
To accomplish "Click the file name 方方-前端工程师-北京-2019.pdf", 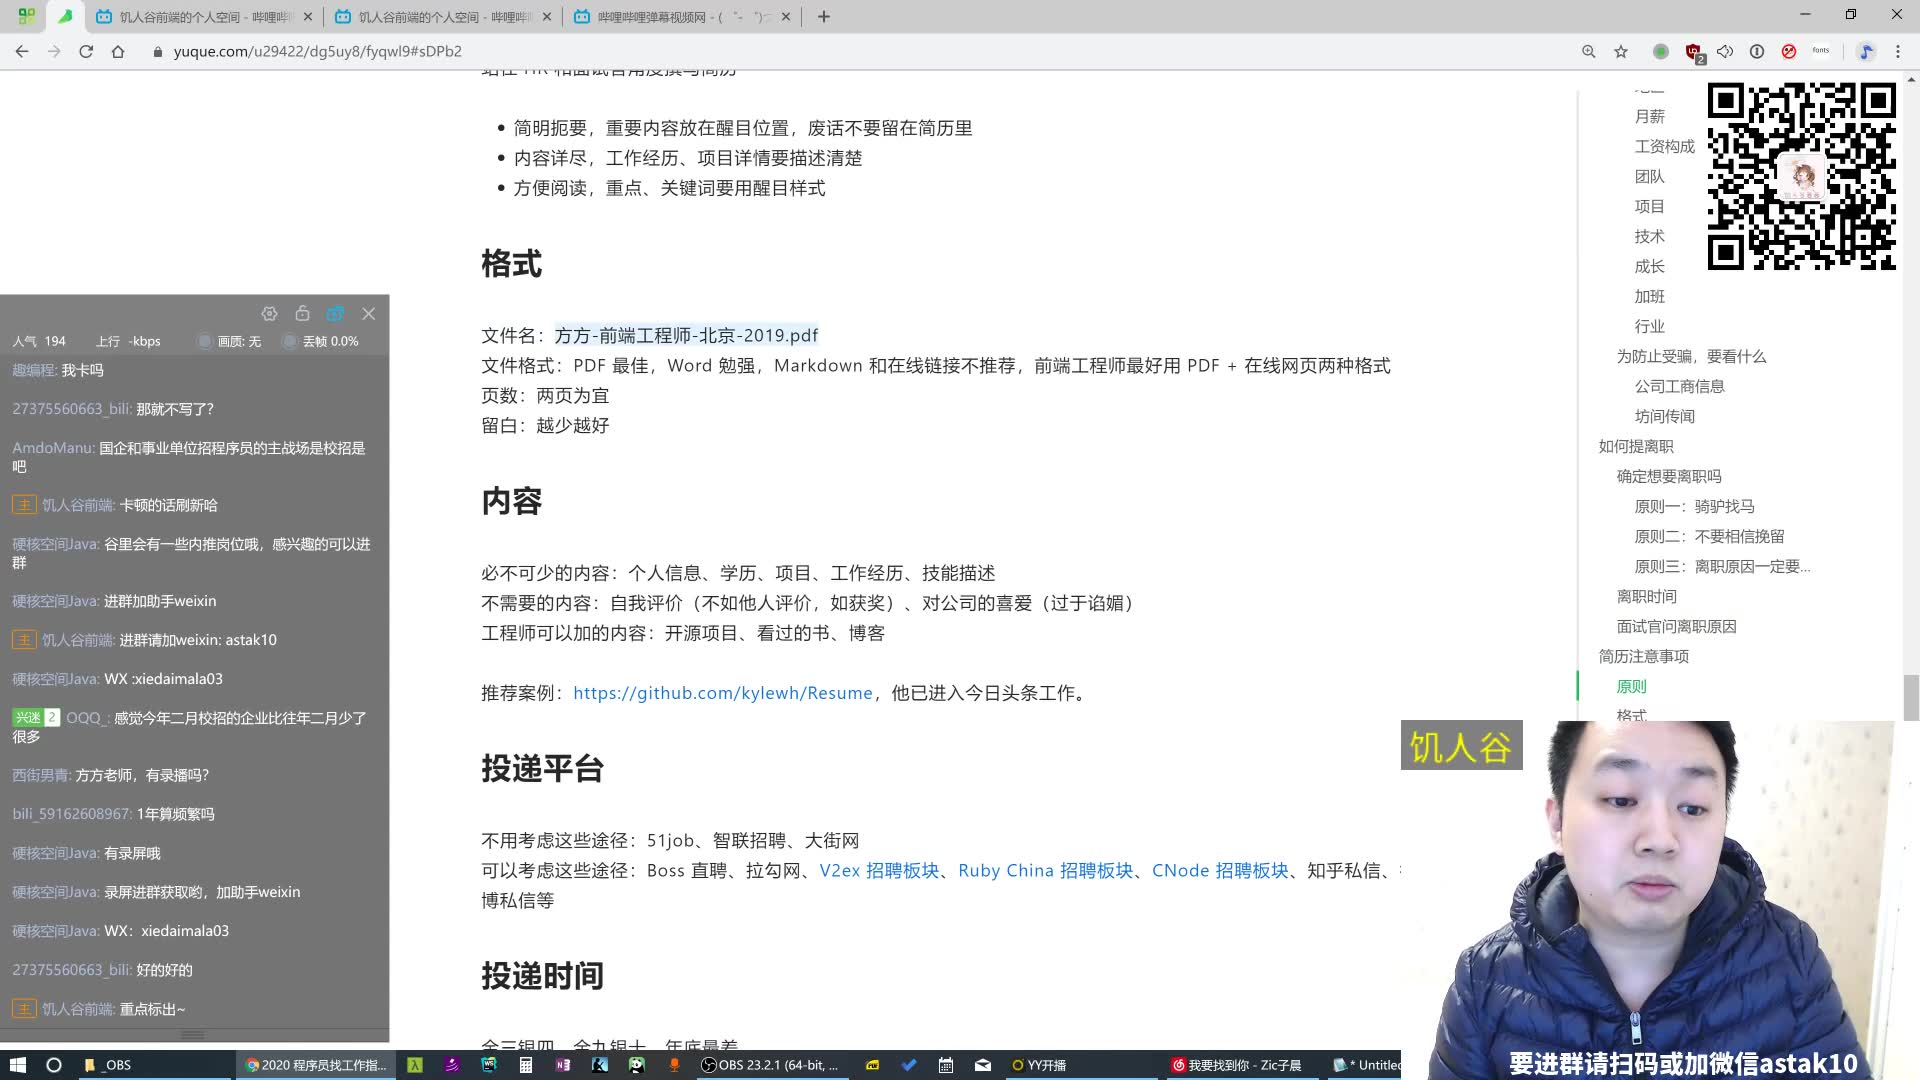I will 686,336.
